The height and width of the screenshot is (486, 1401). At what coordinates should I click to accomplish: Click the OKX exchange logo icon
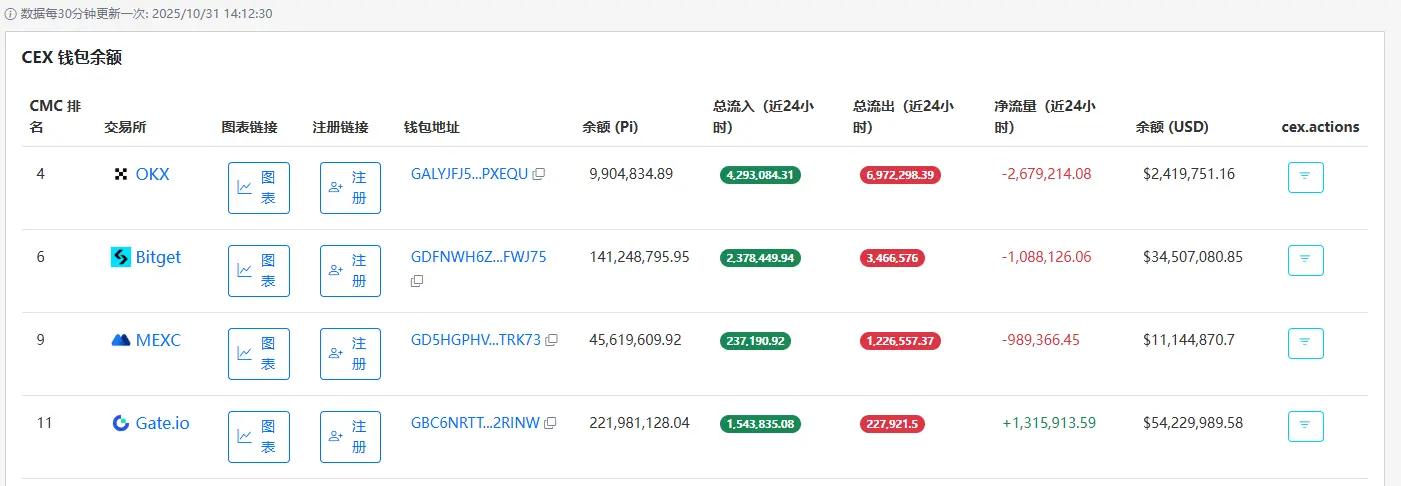click(121, 174)
